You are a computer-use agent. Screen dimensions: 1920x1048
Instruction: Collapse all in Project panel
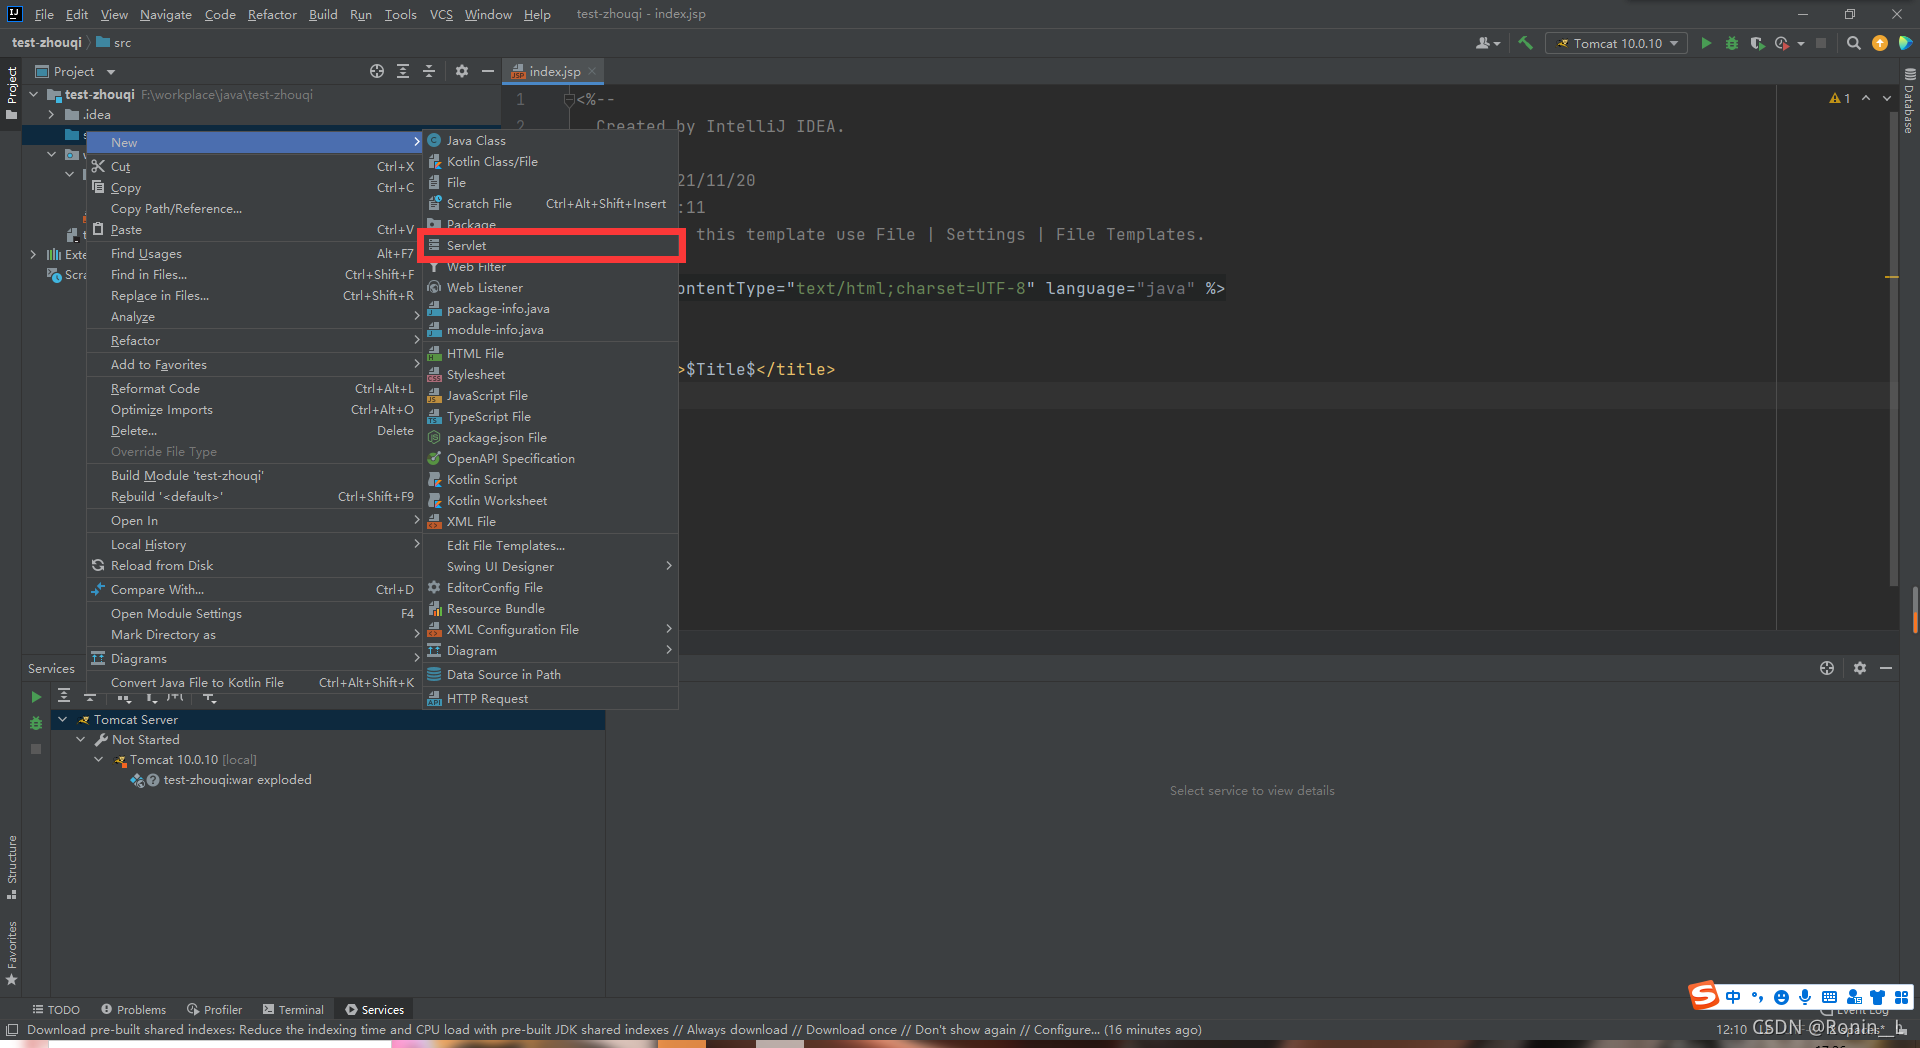(429, 71)
